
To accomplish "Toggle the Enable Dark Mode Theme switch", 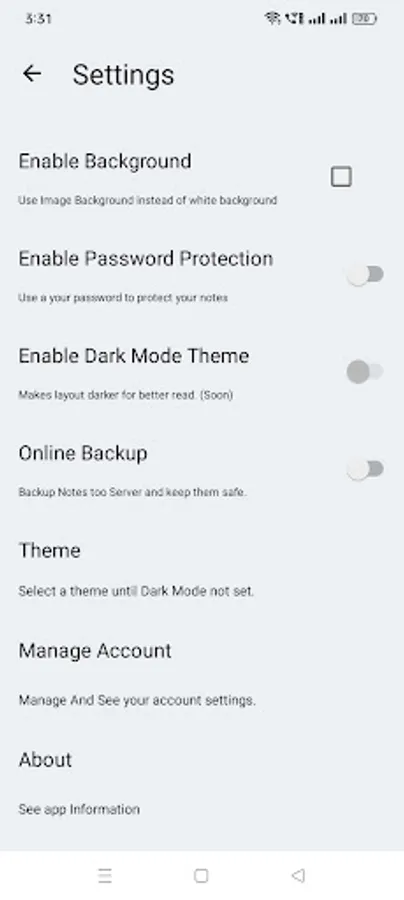I will [366, 371].
